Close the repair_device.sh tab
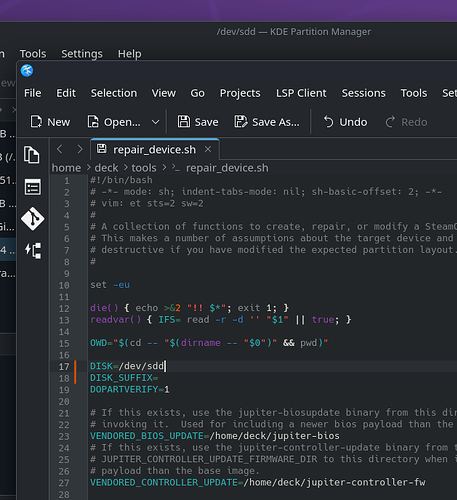The width and height of the screenshot is (457, 500). point(208,149)
